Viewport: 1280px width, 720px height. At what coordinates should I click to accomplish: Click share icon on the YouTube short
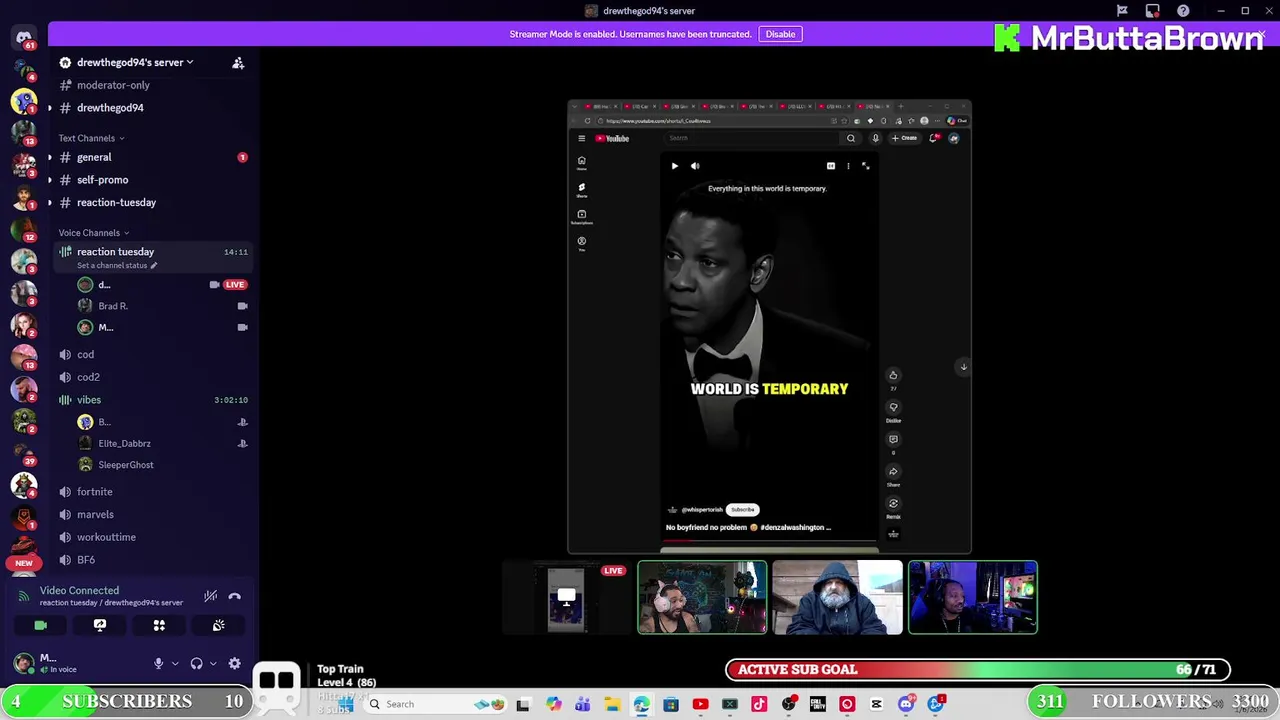point(893,471)
